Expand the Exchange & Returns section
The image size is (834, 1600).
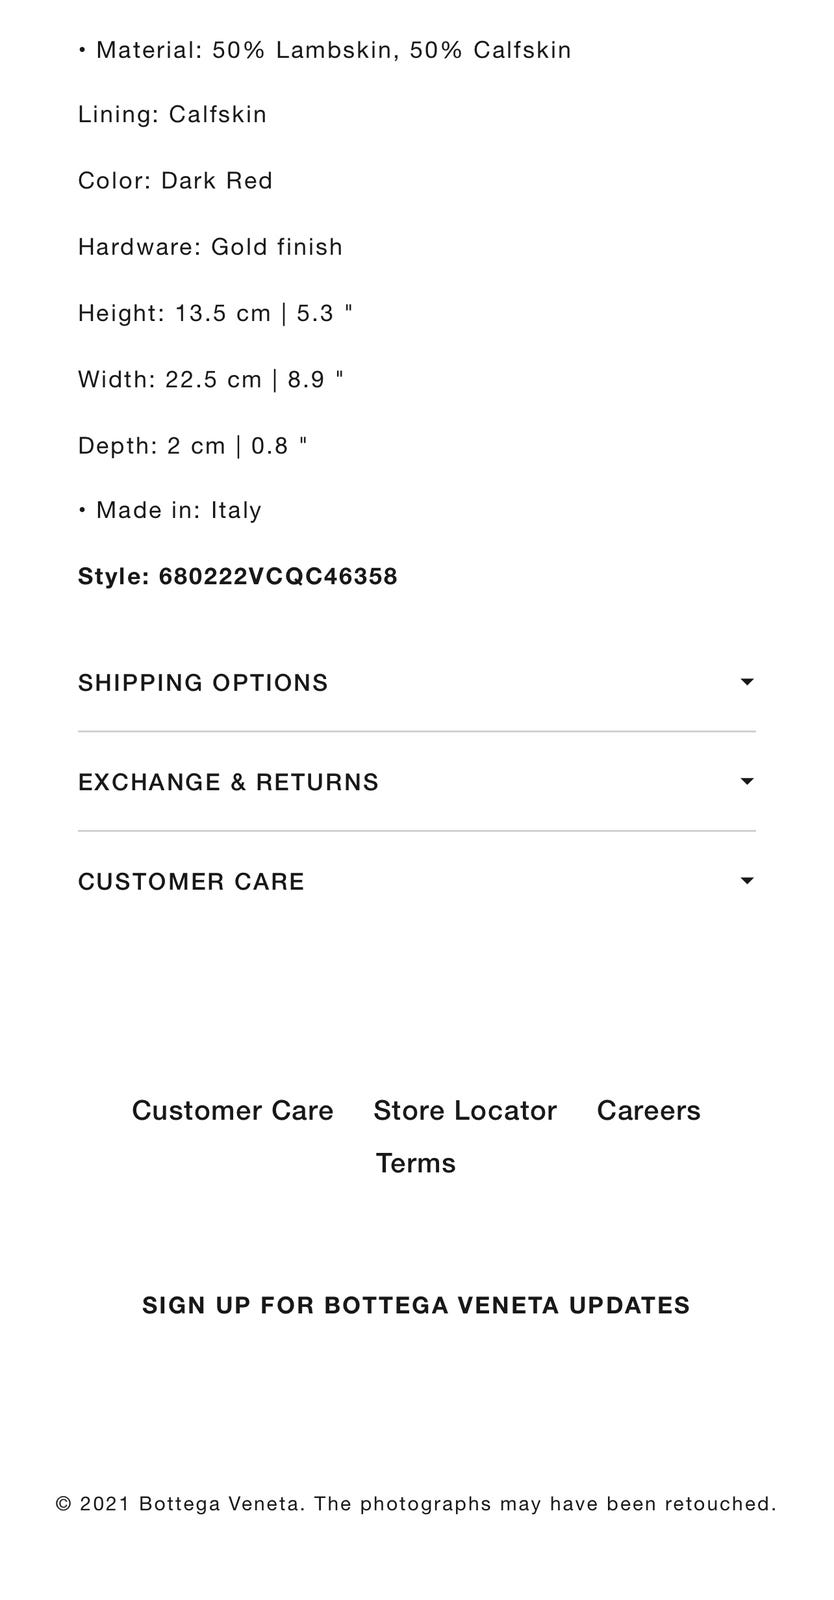416,782
